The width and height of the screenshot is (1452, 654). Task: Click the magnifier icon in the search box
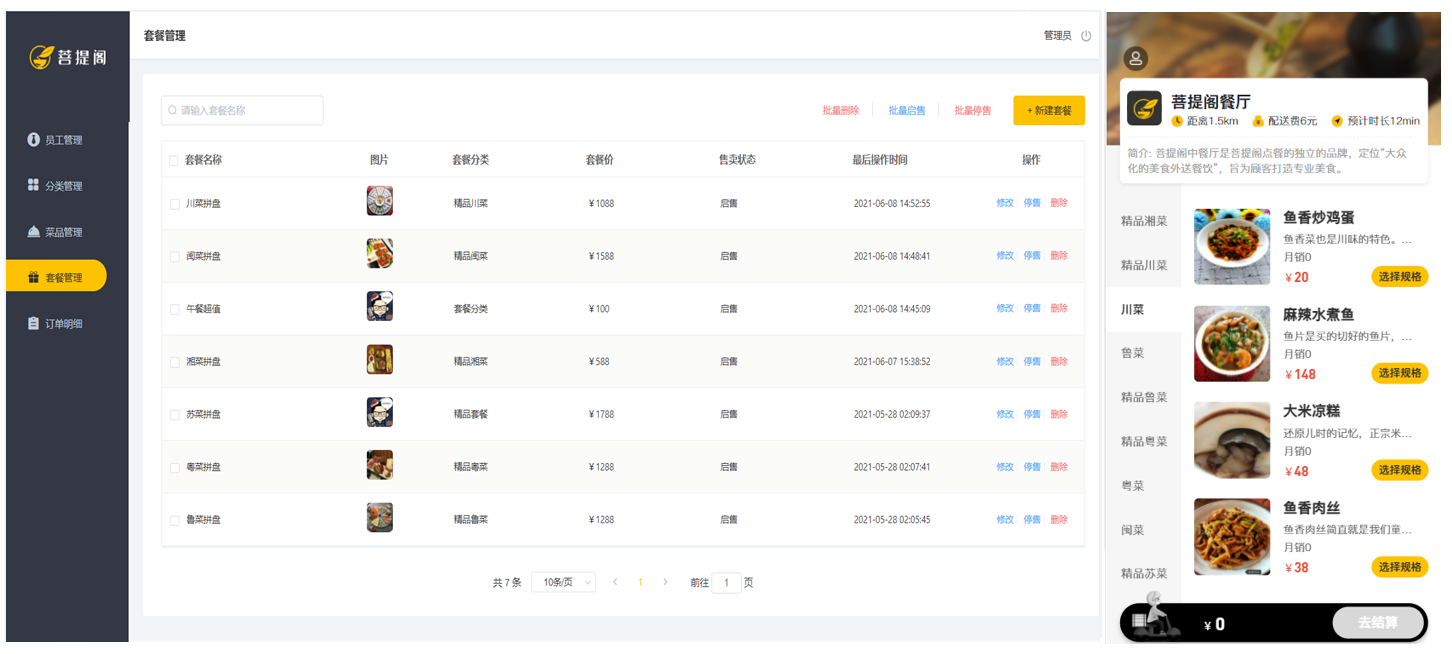click(172, 110)
